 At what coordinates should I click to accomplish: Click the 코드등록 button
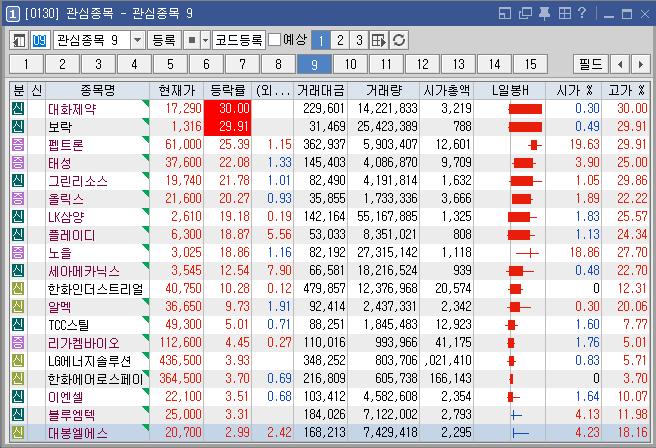238,41
